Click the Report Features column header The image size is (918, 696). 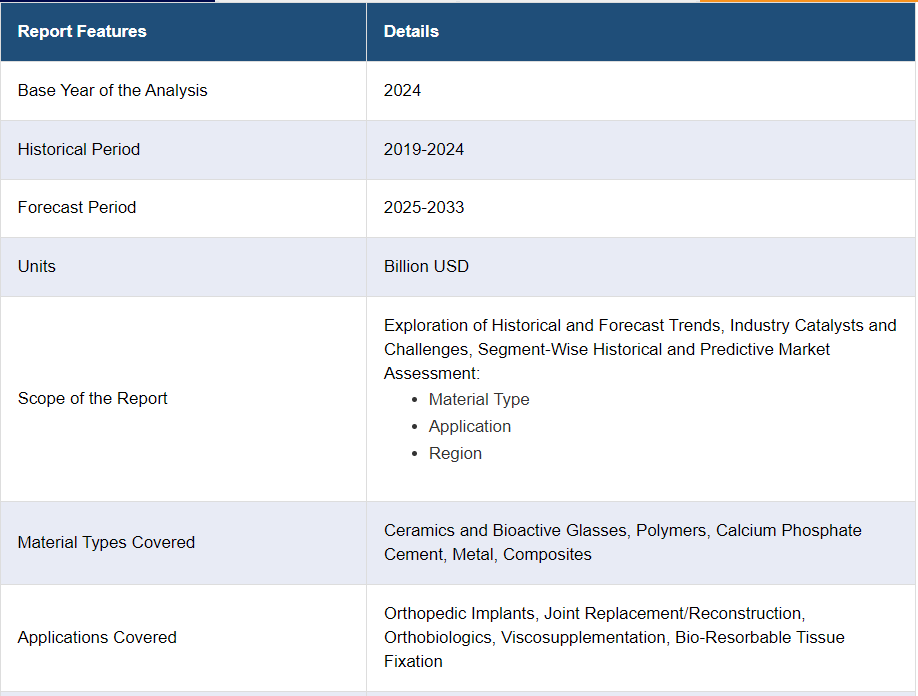(x=82, y=31)
